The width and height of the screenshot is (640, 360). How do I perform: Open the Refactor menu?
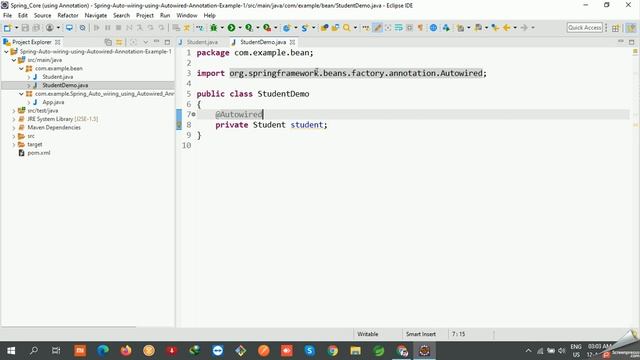pyautogui.click(x=68, y=16)
